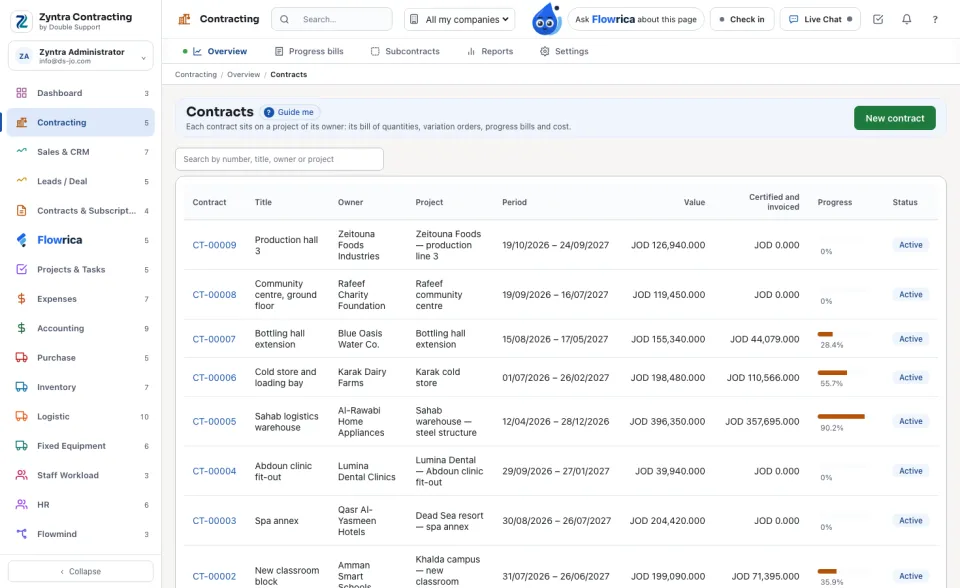Viewport: 960px width, 588px height.
Task: Open the notifications bell icon
Action: tap(906, 19)
